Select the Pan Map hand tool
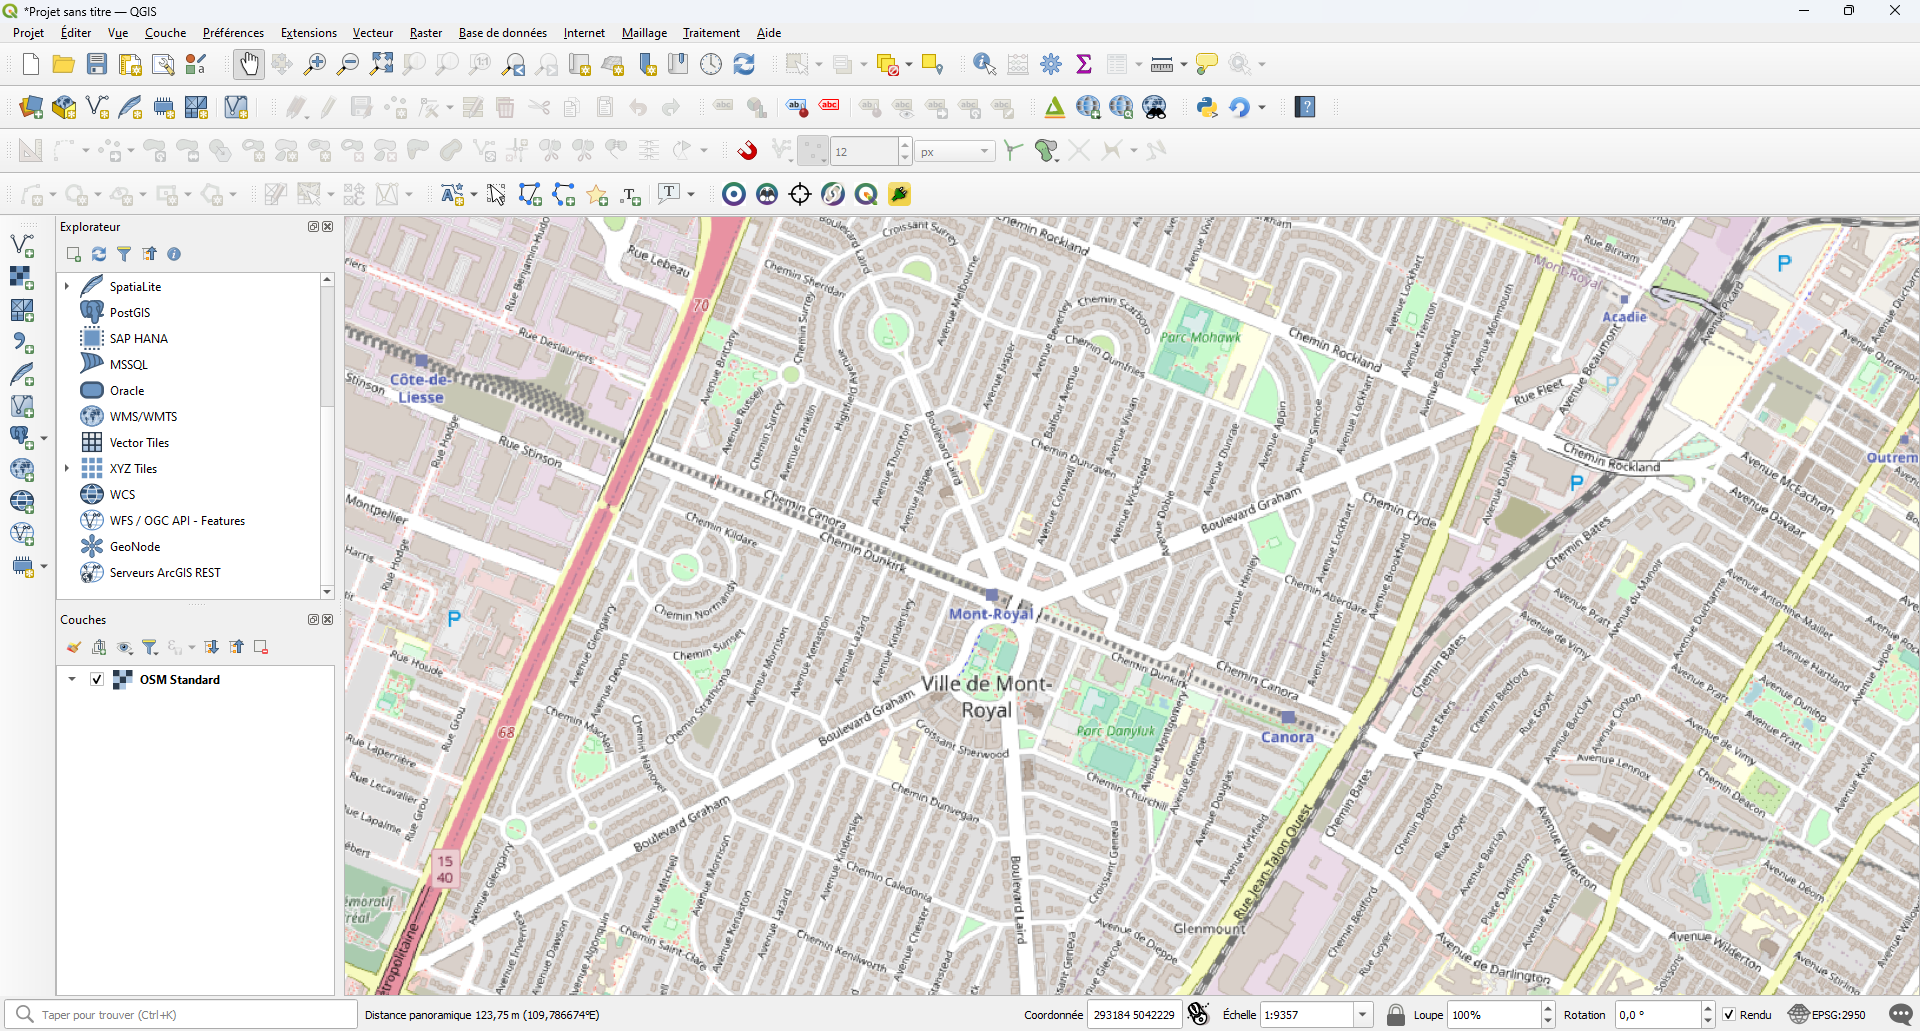1920x1031 pixels. pos(249,65)
